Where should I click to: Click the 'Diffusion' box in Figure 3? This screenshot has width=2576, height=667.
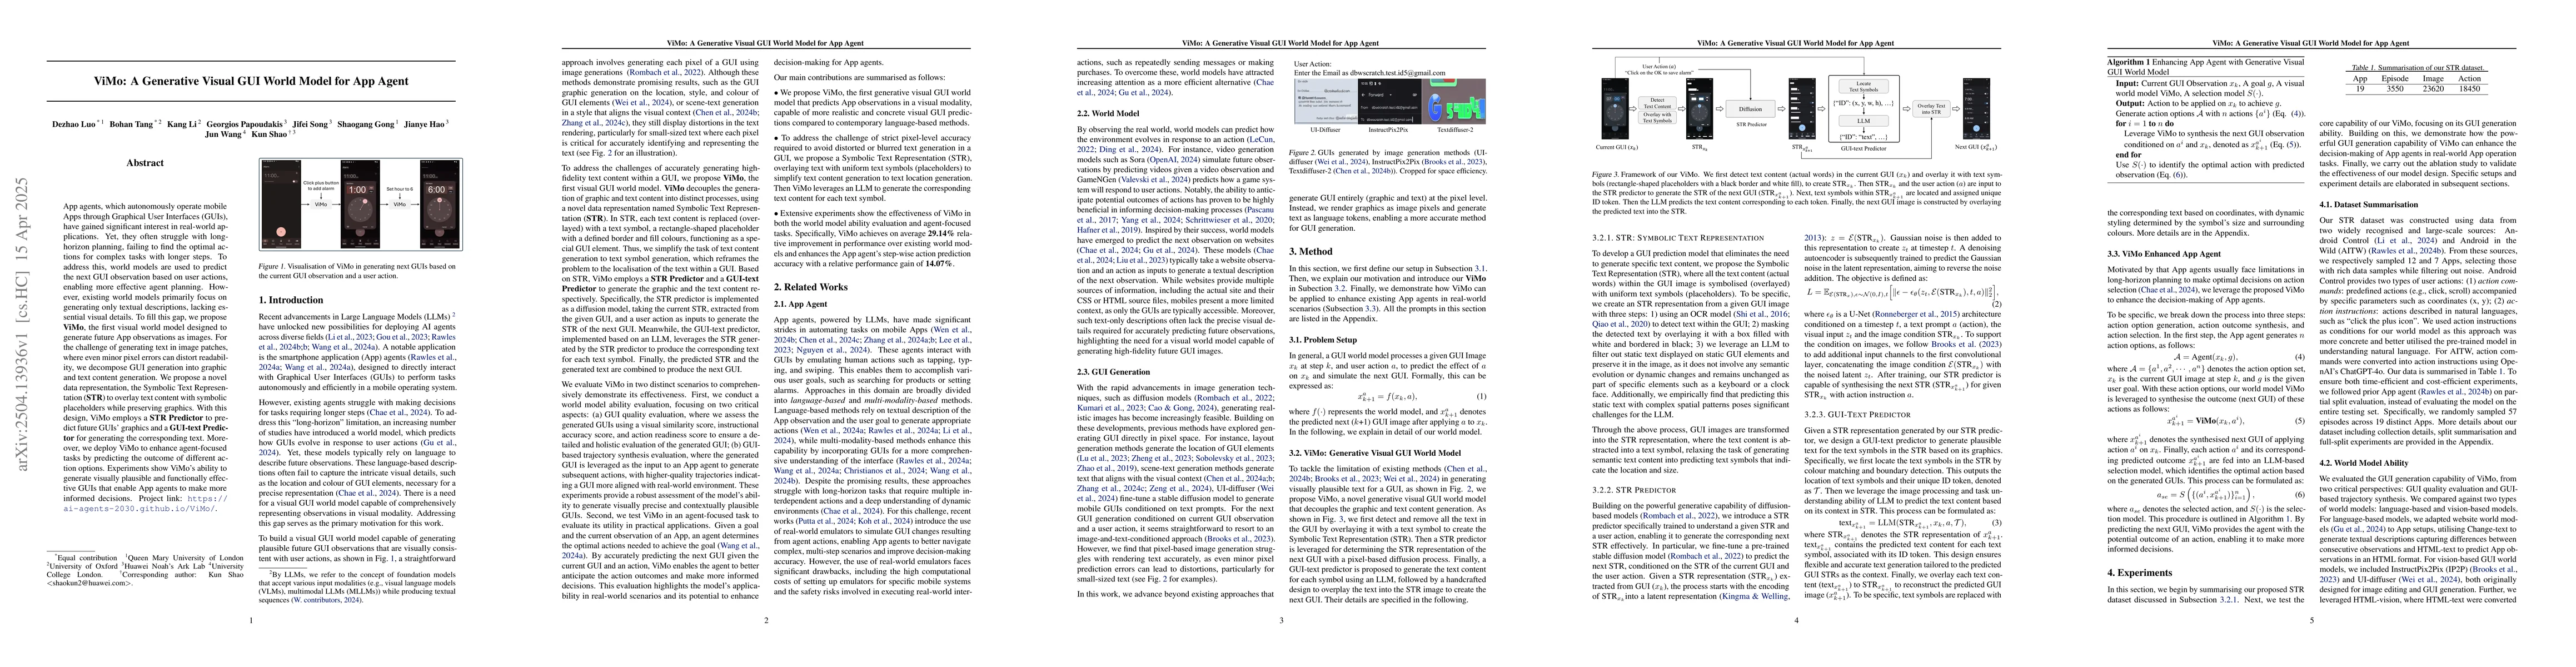pos(1750,109)
